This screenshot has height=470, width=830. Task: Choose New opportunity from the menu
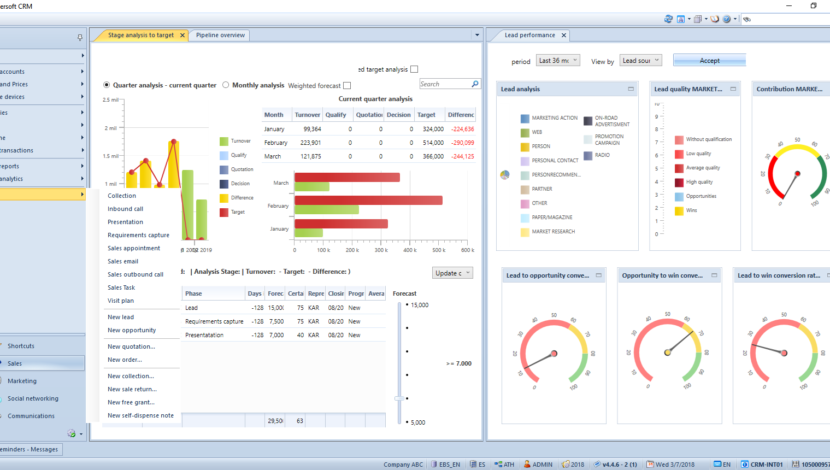click(x=131, y=330)
